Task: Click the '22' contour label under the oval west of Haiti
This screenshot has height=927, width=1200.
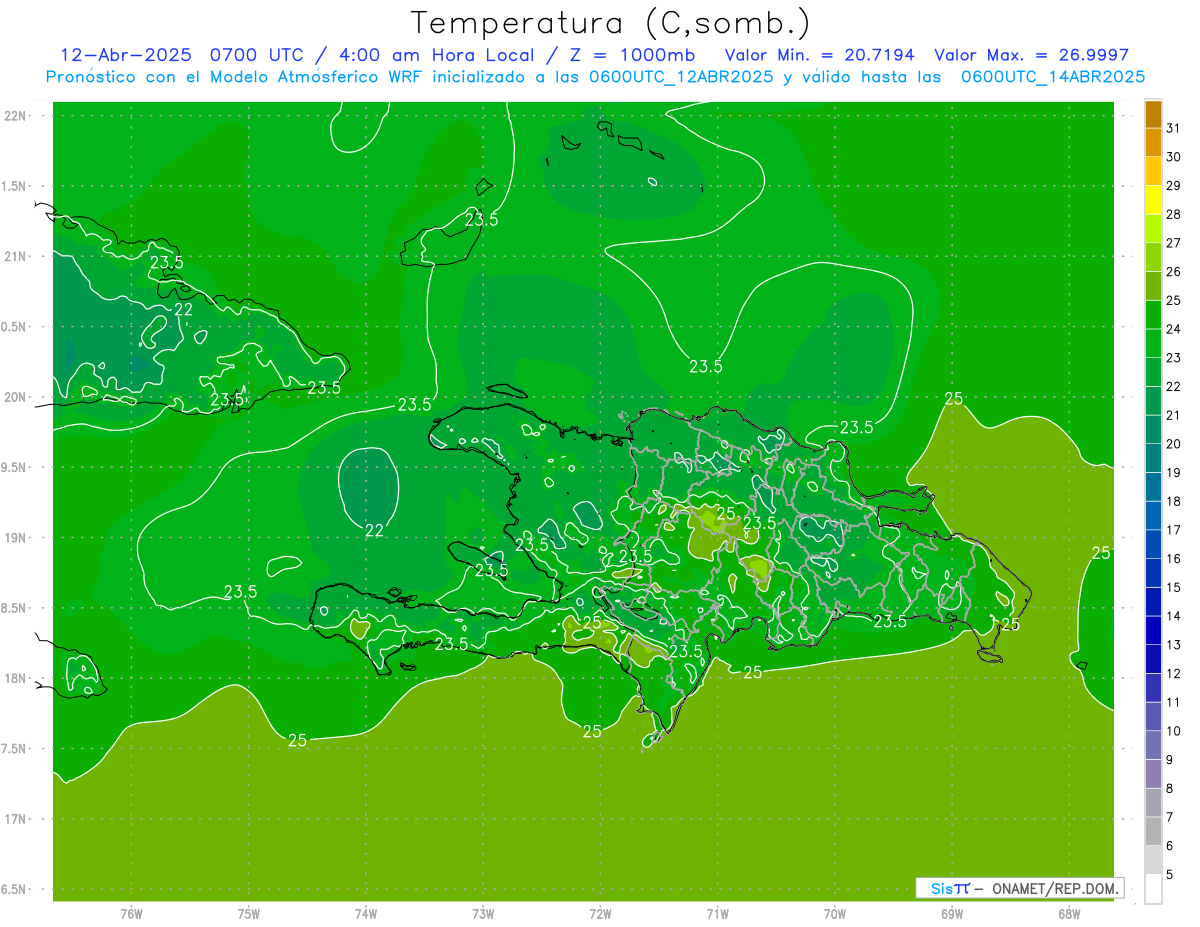Action: [x=374, y=531]
